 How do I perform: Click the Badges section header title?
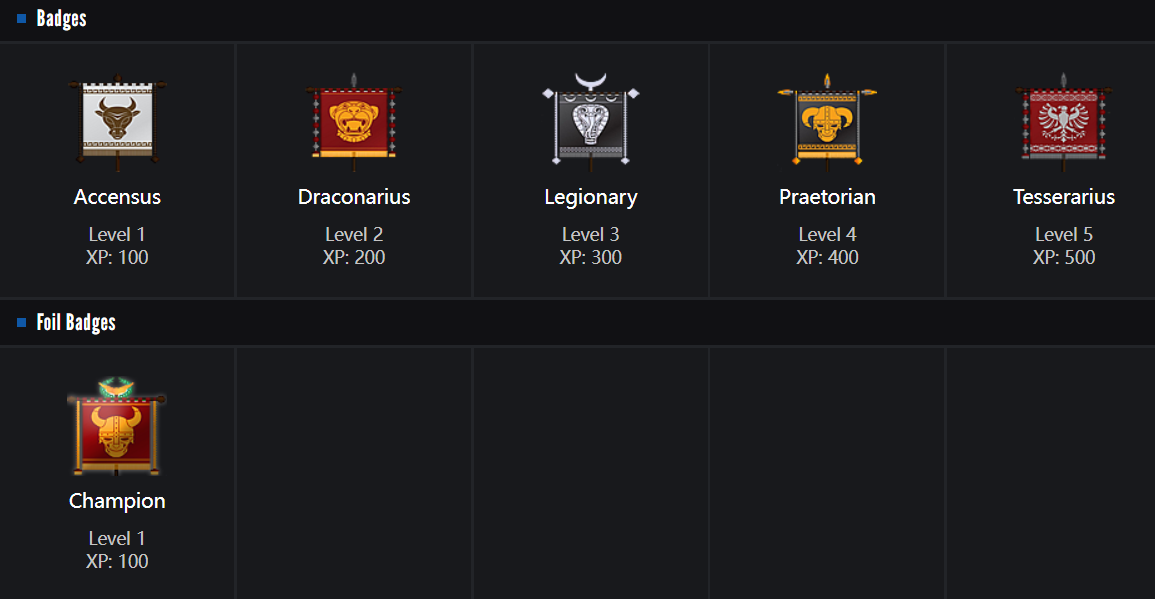click(x=62, y=19)
